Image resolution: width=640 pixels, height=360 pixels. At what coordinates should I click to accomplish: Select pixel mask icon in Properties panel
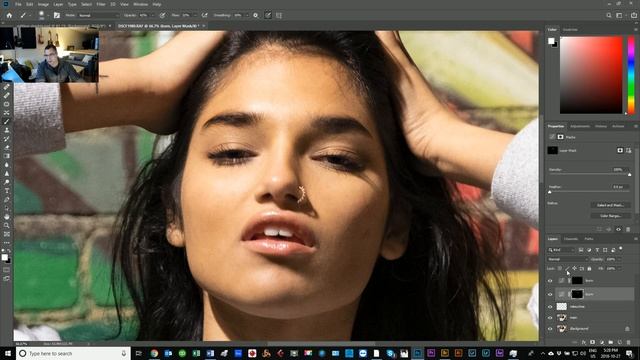[620, 151]
